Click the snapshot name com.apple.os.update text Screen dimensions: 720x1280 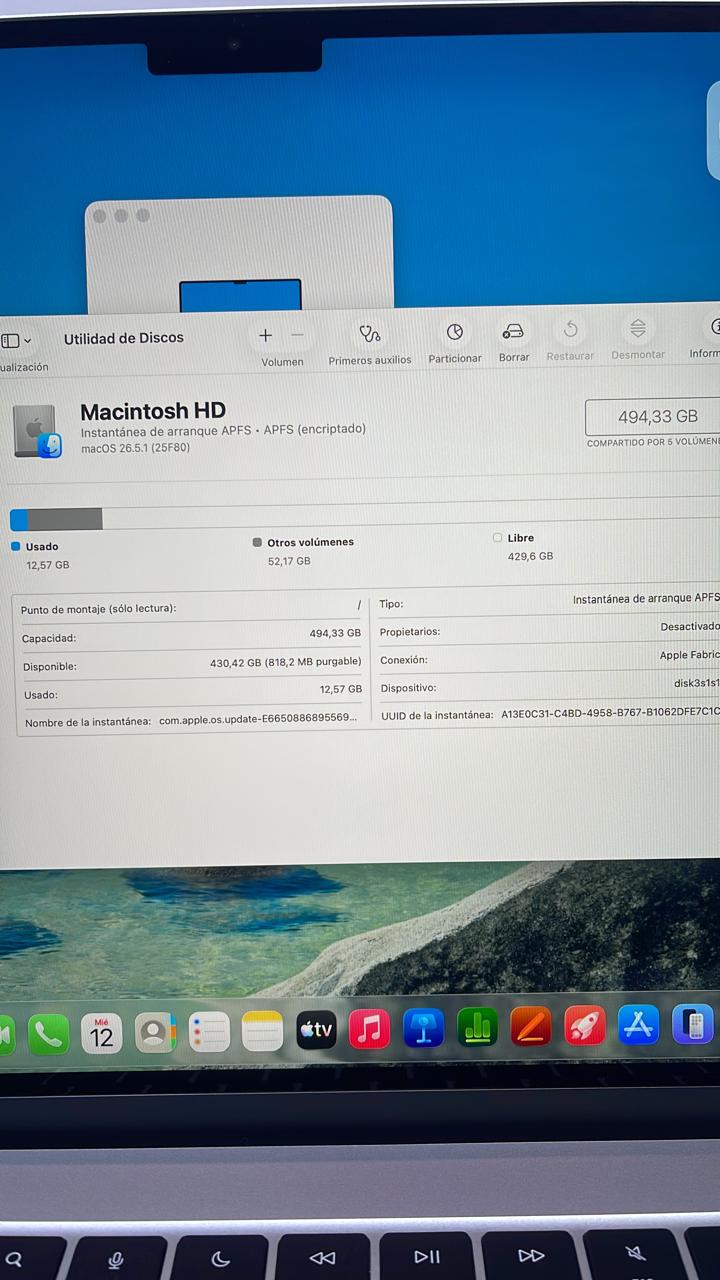[258, 719]
